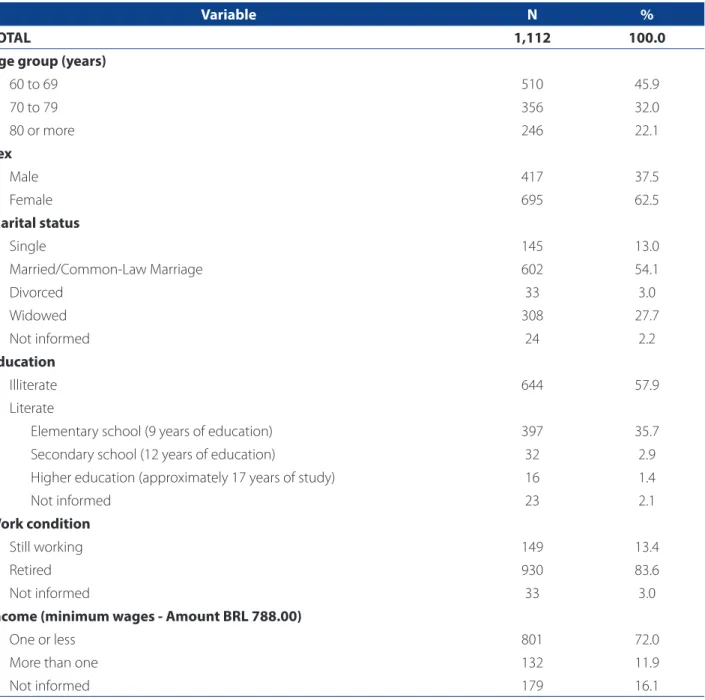Screen dimensions: 705x700
Task: Select the percentage 22.1
Action: coord(647,130)
